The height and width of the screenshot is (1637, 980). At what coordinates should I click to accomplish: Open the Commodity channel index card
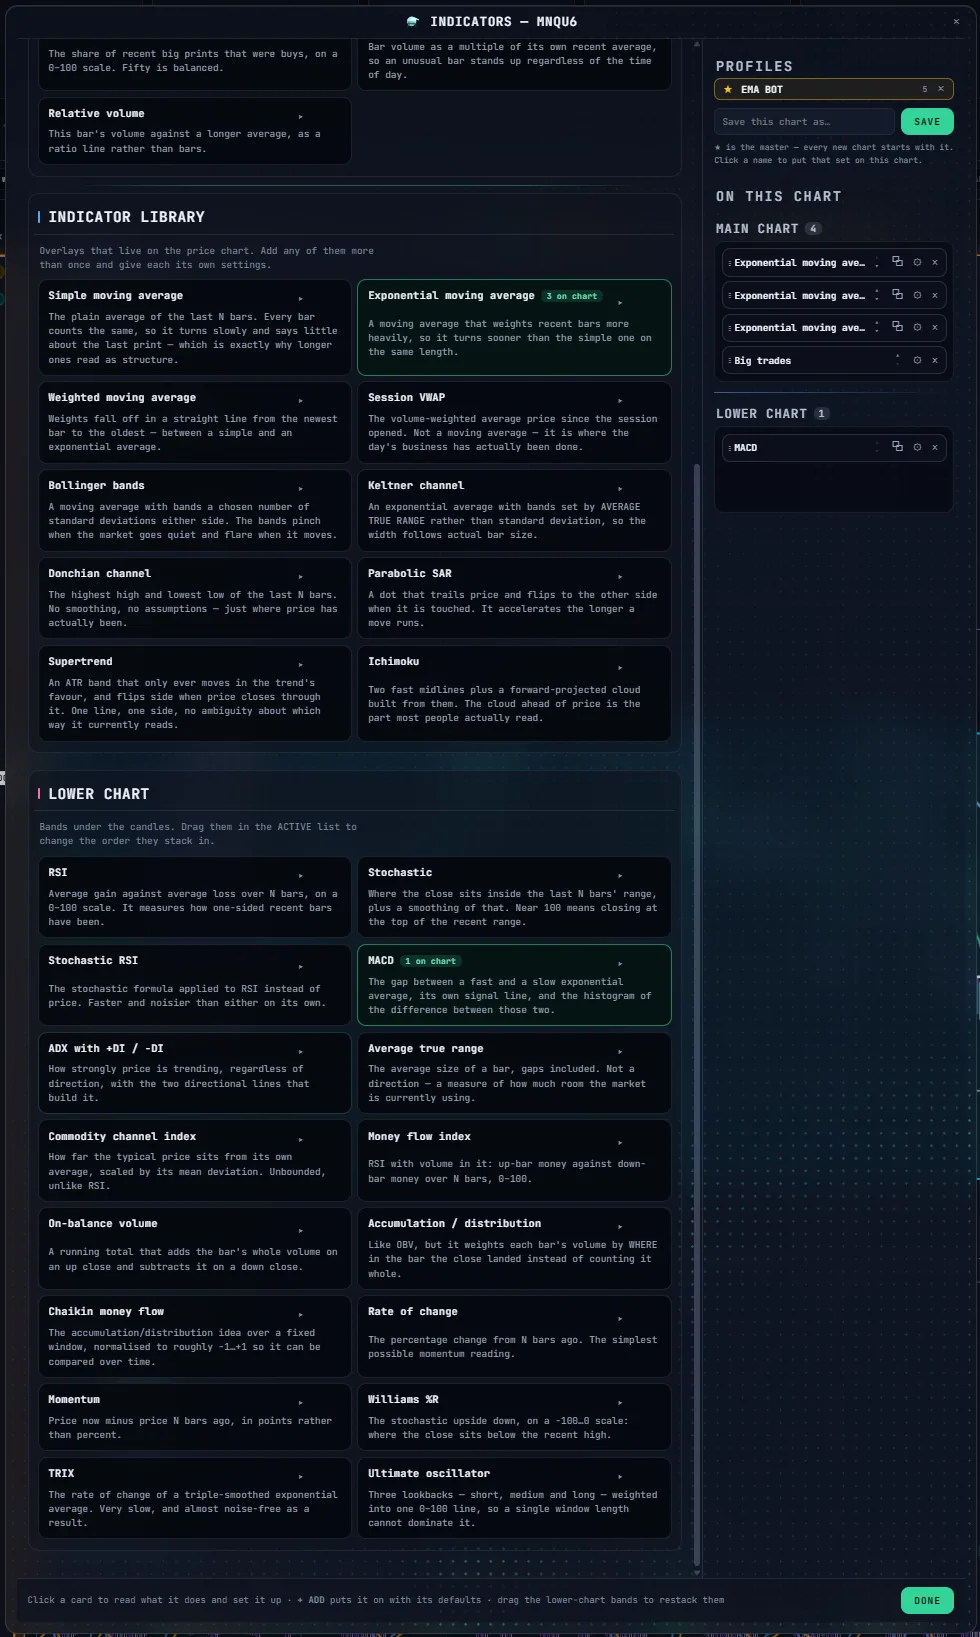click(x=195, y=1161)
